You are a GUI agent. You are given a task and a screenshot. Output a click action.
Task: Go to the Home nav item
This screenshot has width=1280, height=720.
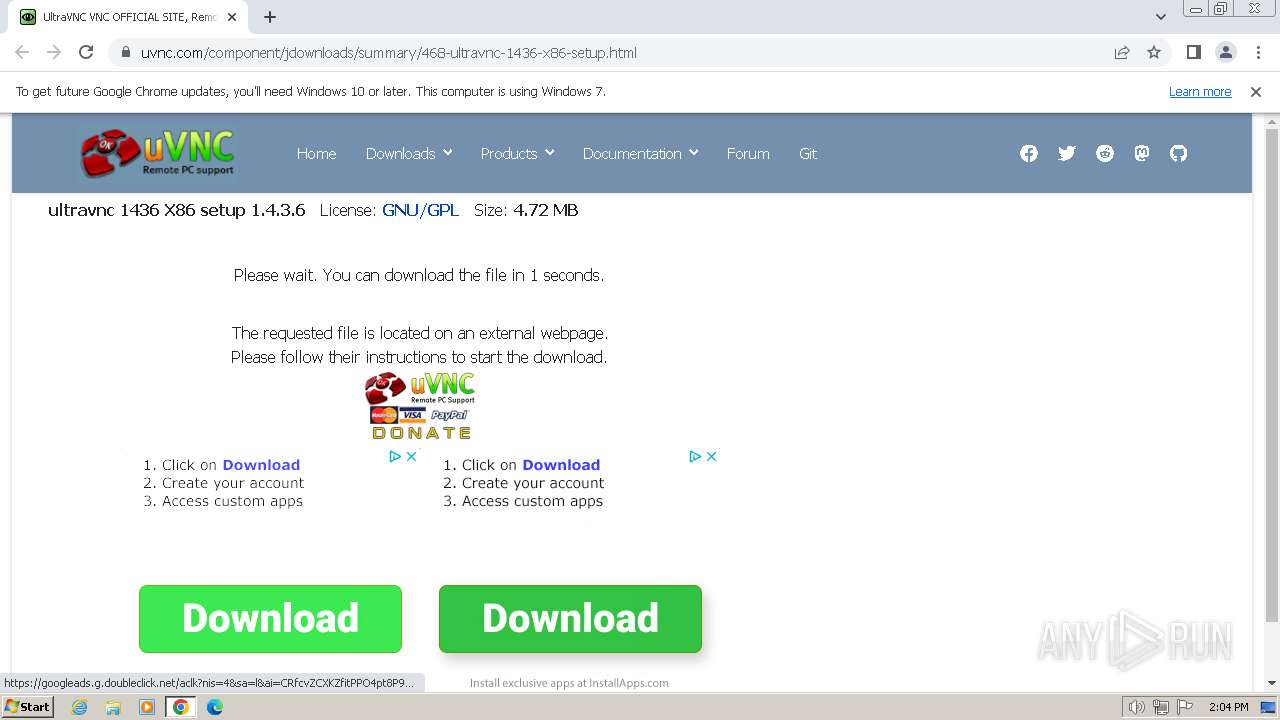point(316,153)
